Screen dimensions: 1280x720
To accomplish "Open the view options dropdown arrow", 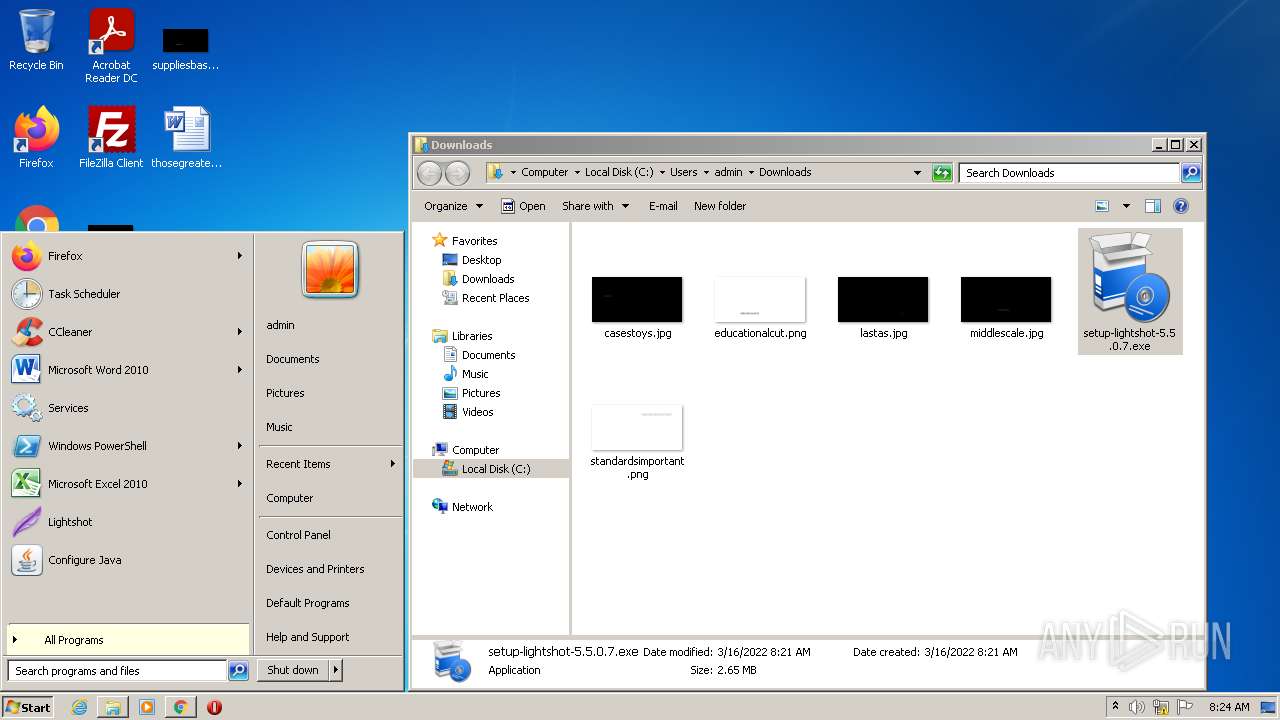I will click(x=1126, y=206).
